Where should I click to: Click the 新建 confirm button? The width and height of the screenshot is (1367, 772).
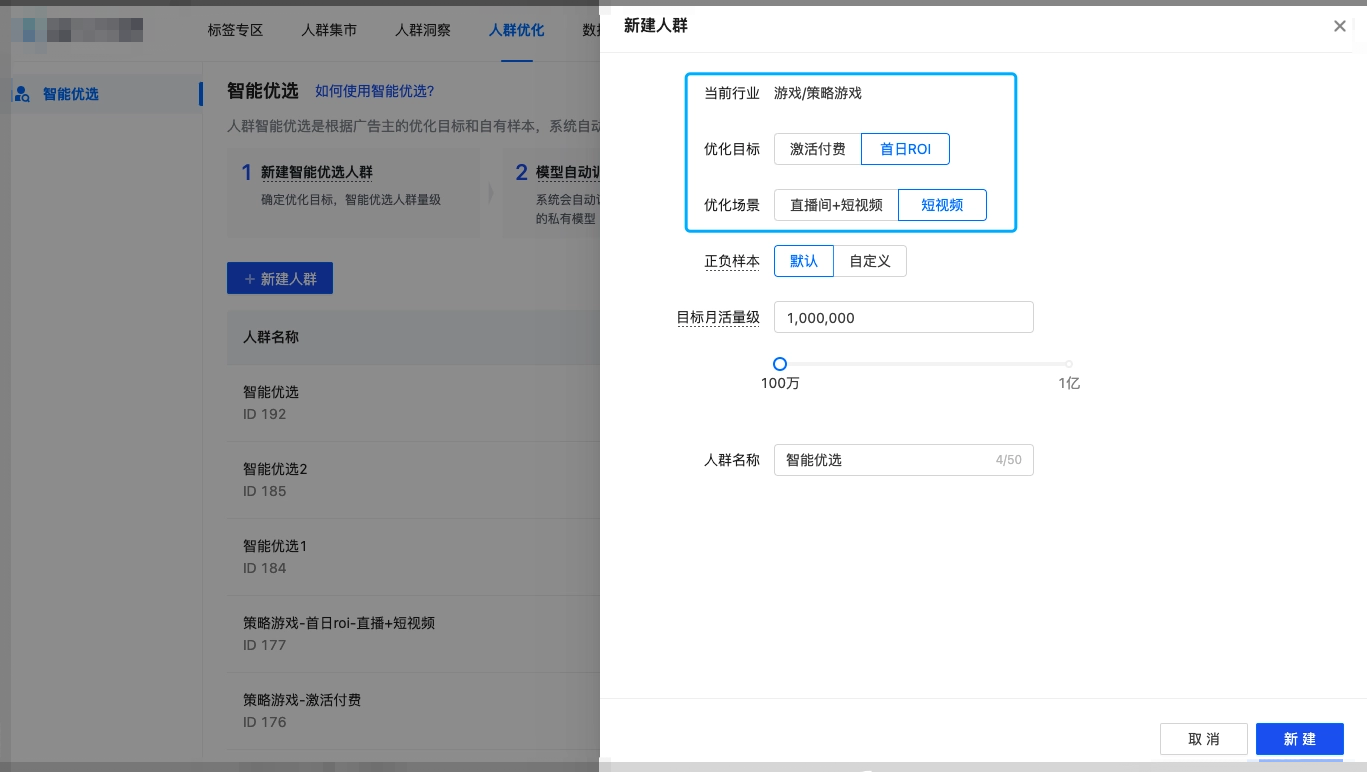1300,739
